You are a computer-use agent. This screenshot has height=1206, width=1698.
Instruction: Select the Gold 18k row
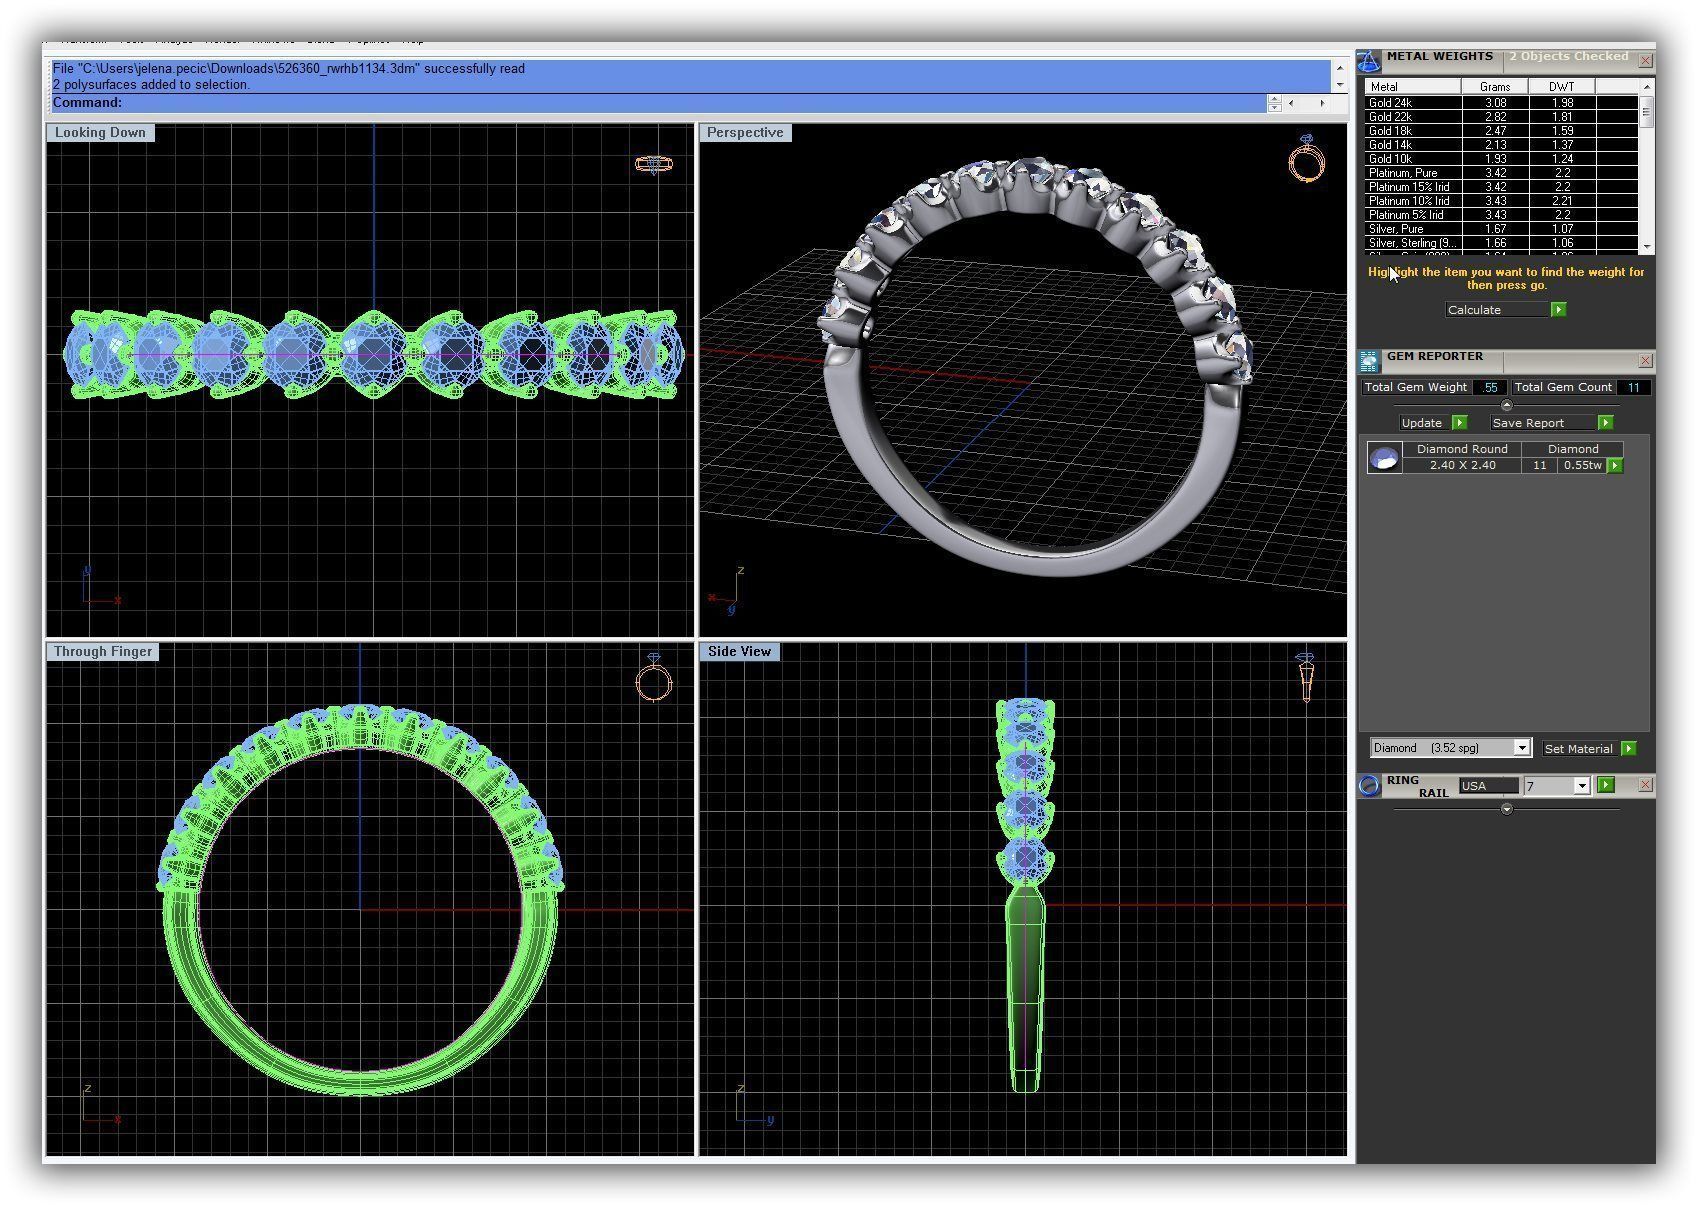(1501, 131)
